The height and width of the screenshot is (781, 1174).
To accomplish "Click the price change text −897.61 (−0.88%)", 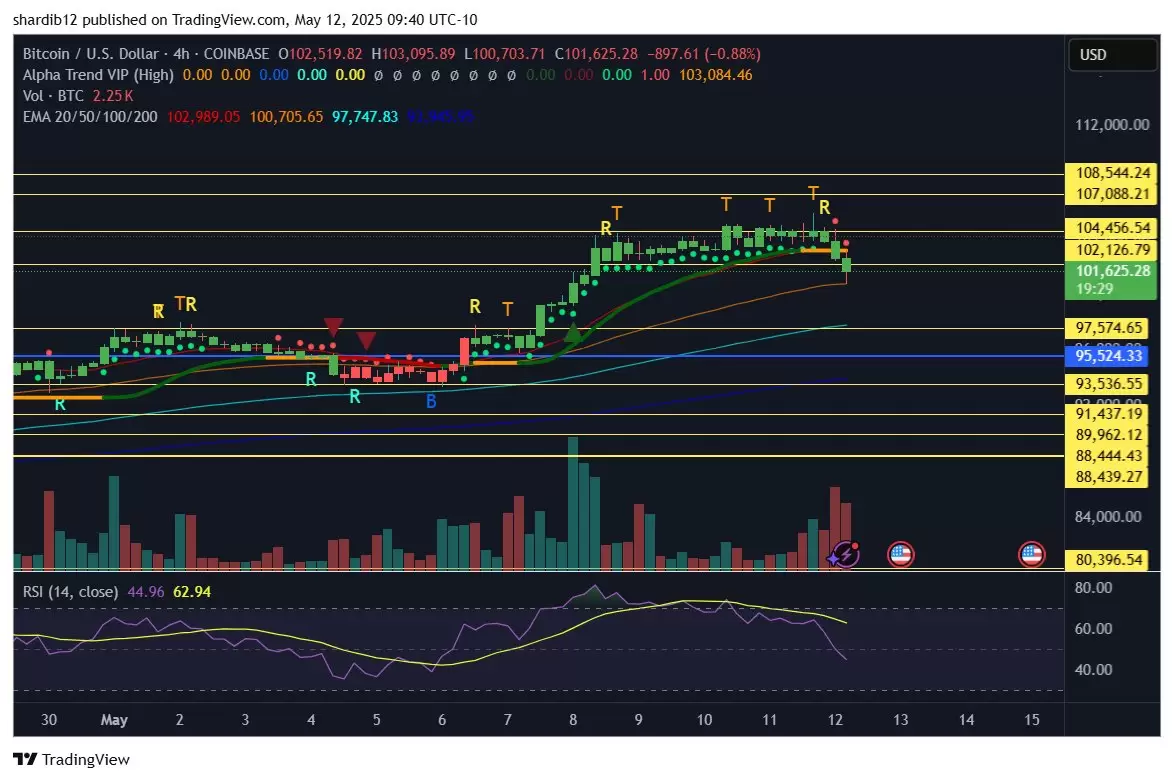I will (703, 54).
